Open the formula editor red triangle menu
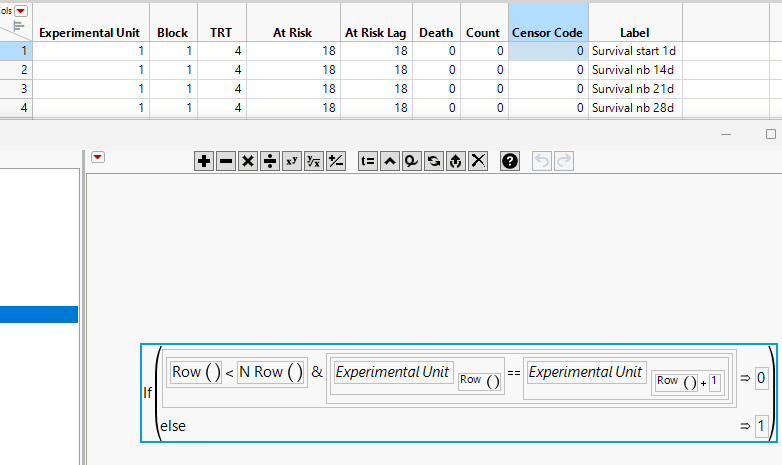The height and width of the screenshot is (465, 782). [98, 158]
